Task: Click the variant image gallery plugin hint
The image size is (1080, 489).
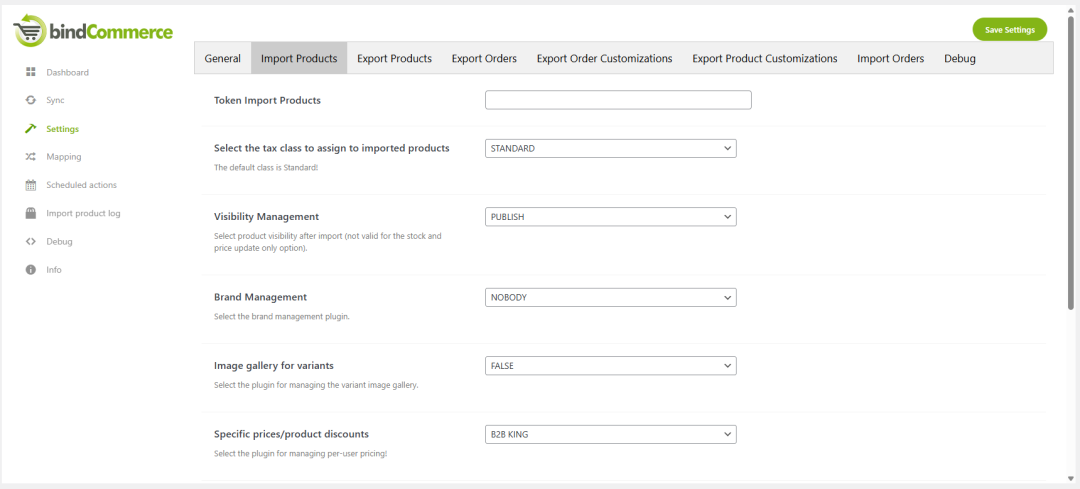Action: pyautogui.click(x=316, y=385)
